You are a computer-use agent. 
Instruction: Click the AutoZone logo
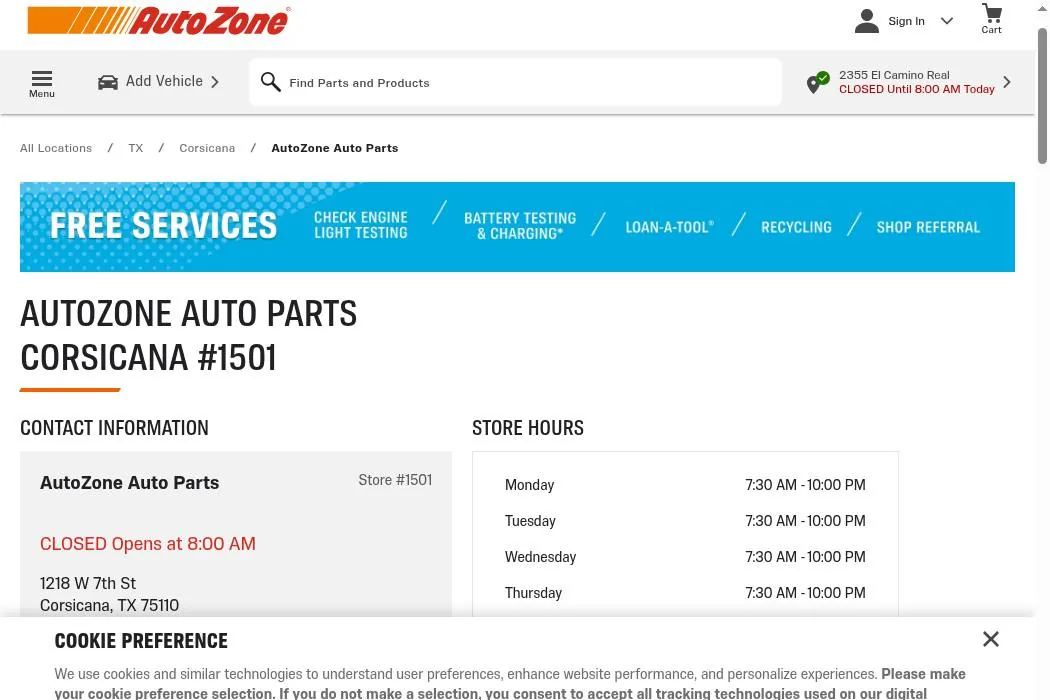159,21
